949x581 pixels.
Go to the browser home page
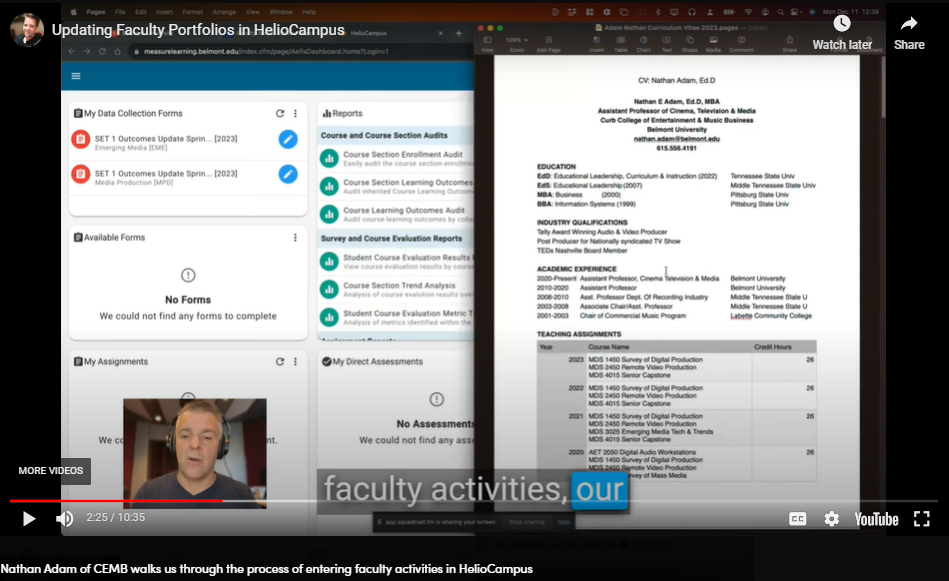coord(117,51)
